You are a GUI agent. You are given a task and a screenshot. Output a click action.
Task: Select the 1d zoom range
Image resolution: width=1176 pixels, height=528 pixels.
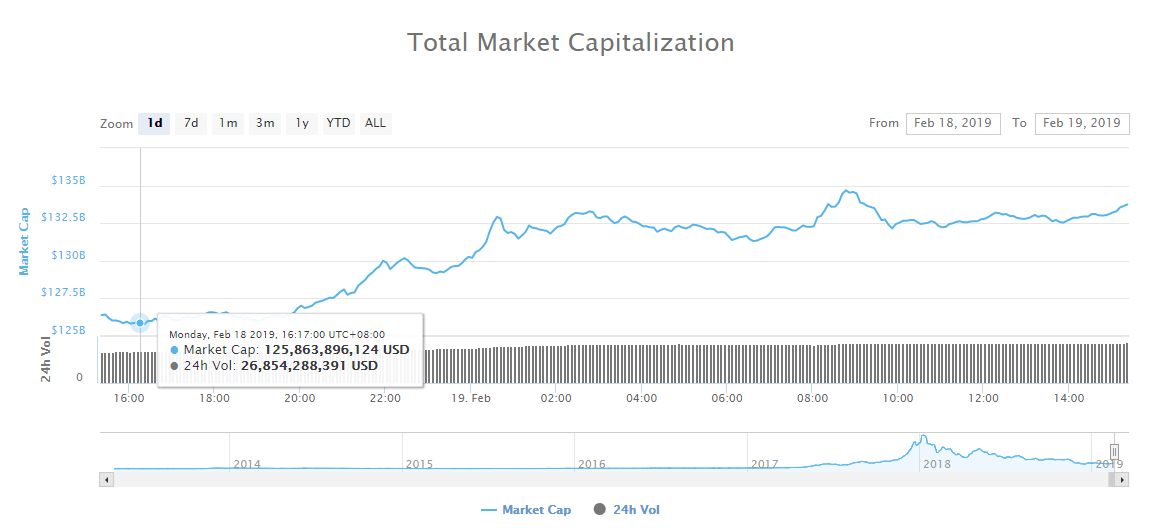pyautogui.click(x=154, y=124)
